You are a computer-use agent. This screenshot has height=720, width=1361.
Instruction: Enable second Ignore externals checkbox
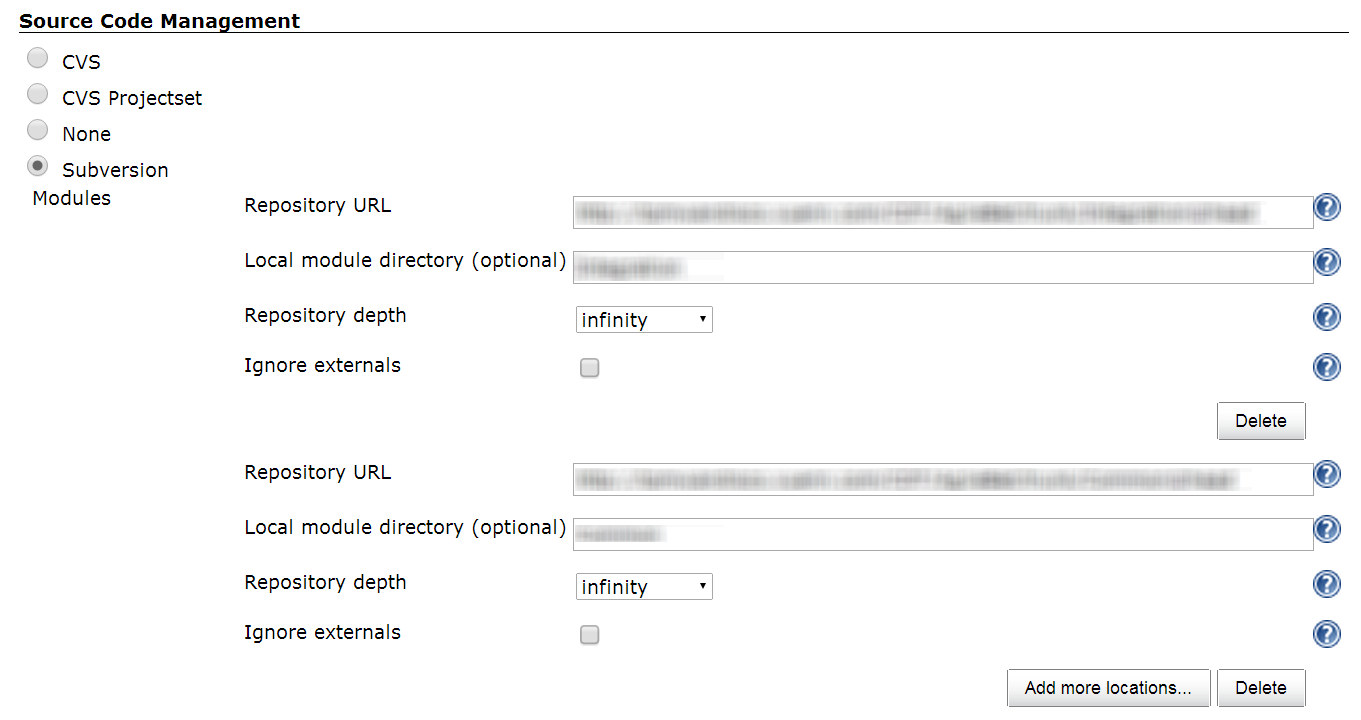click(x=590, y=635)
